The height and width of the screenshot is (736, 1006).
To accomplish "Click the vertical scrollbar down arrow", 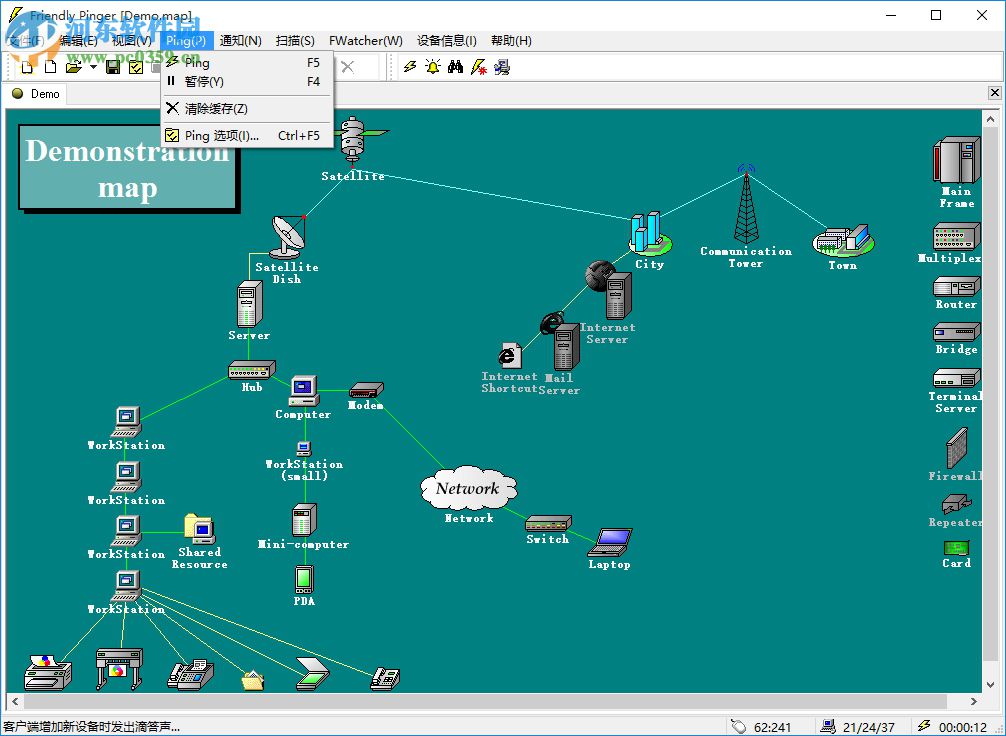I will tap(991, 685).
